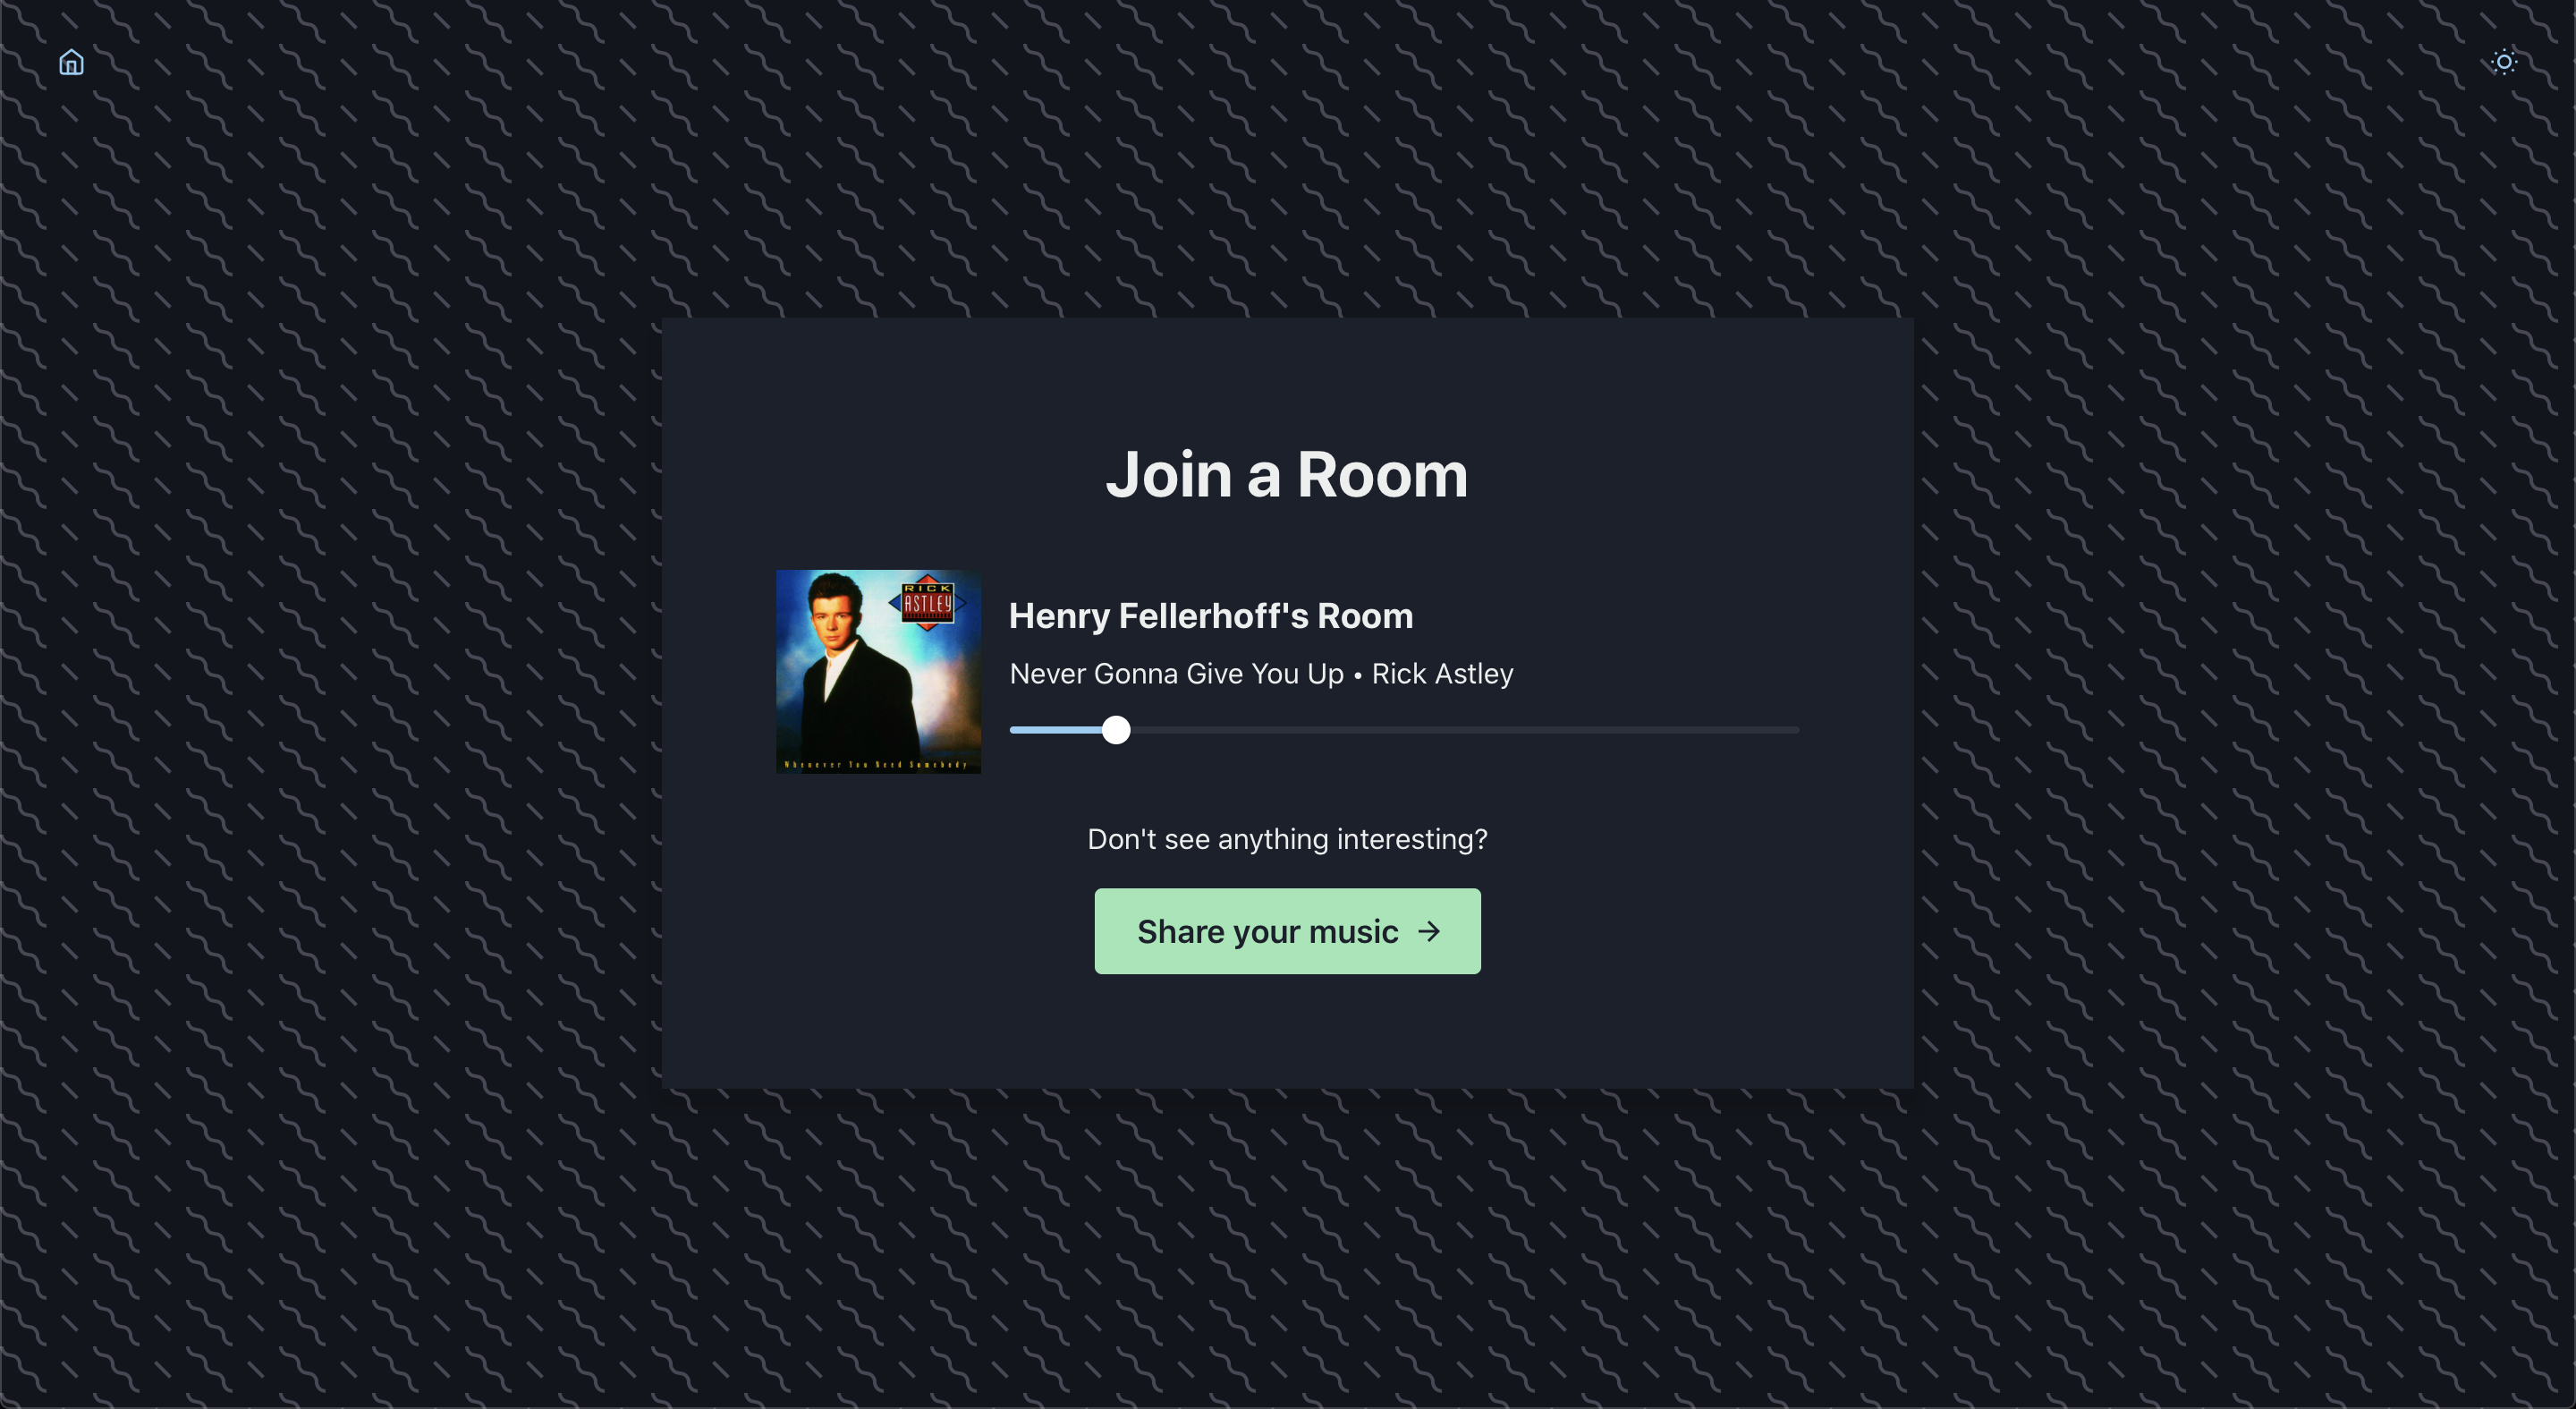The height and width of the screenshot is (1409, 2576).
Task: Click the far right end of the progress track
Action: [1793, 730]
